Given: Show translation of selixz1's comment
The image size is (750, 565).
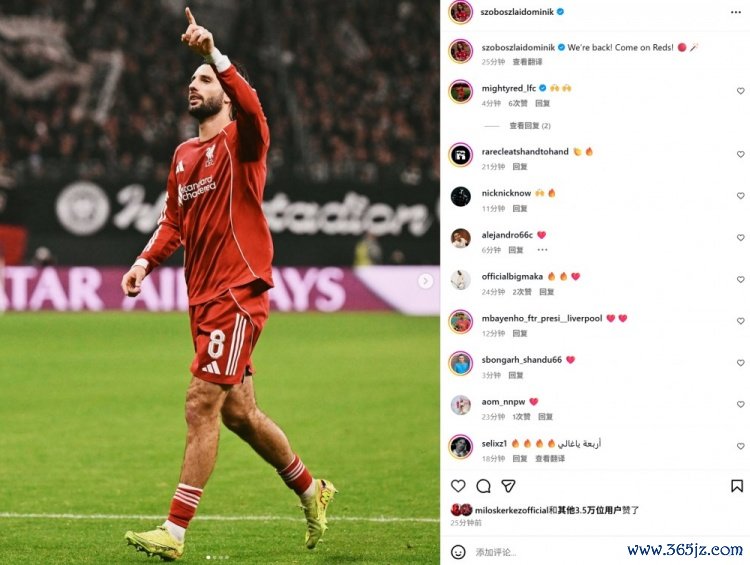Looking at the screenshot, I should pyautogui.click(x=550, y=459).
